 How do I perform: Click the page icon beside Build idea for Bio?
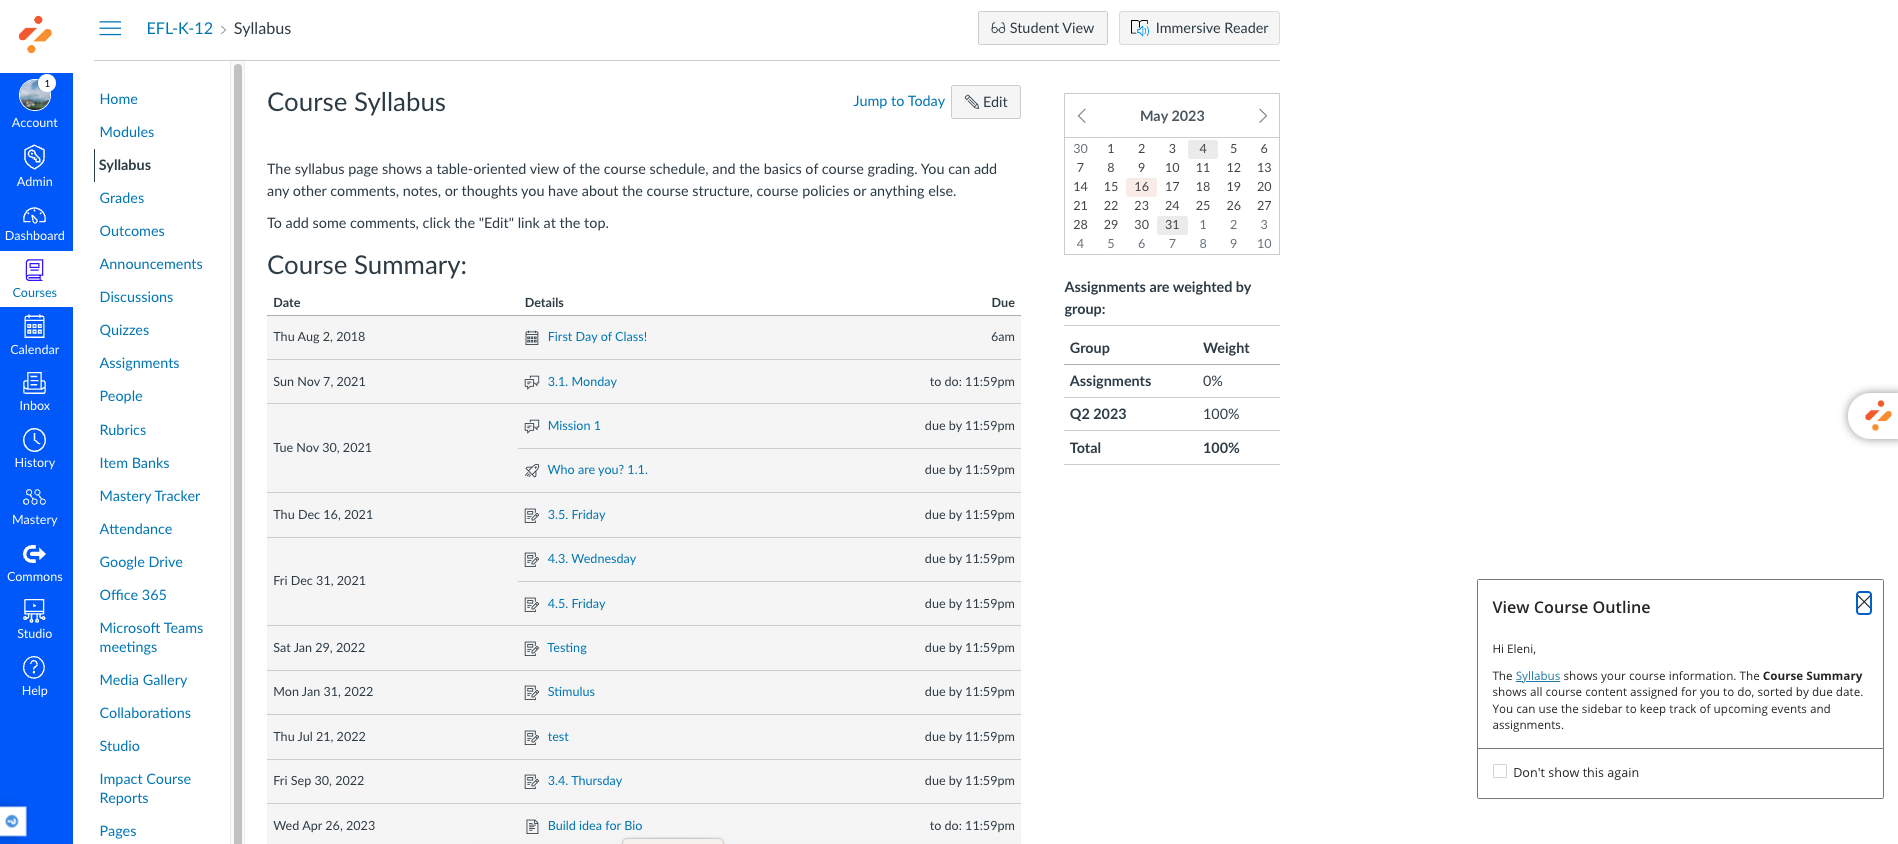point(532,826)
